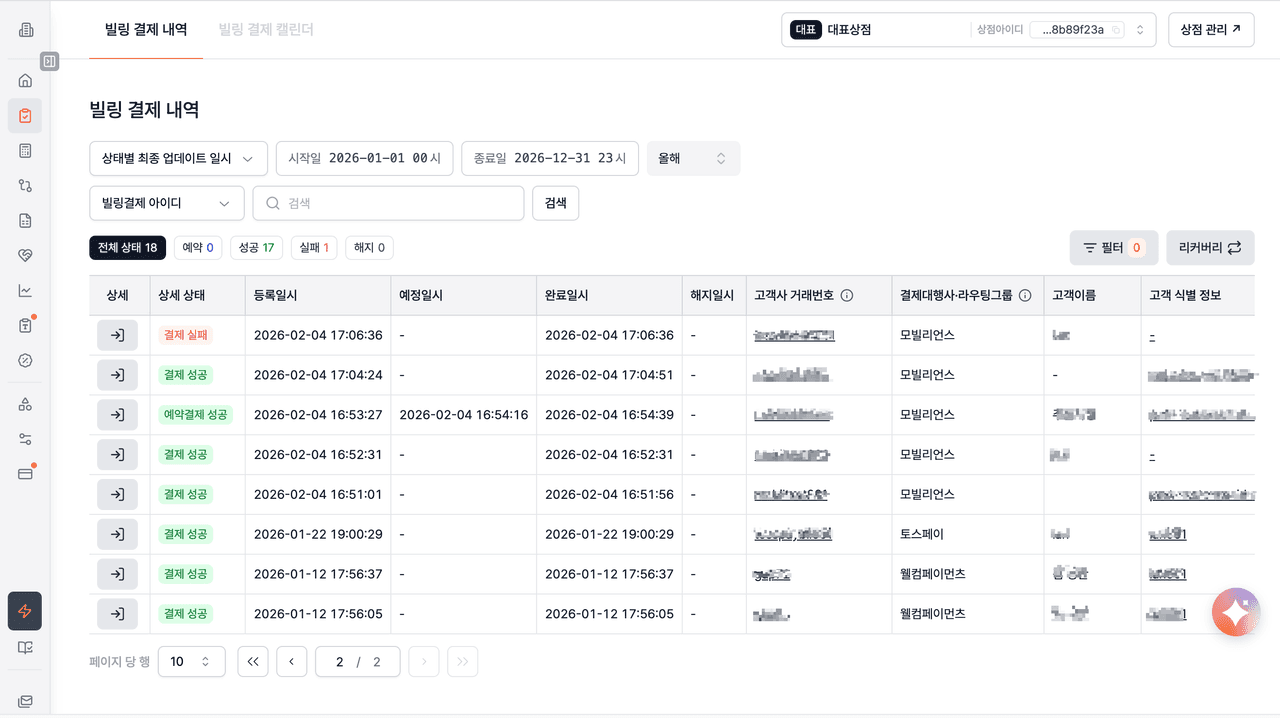Click the home icon in the sidebar
This screenshot has width=1280, height=718.
tap(25, 80)
